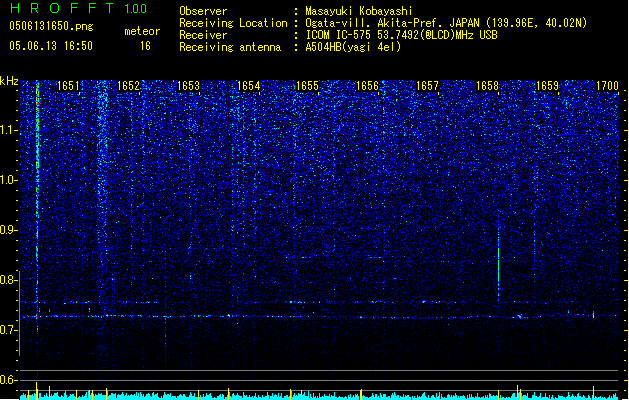Viewport: 629px width, 400px height.
Task: Click the HROFFT 1.0.0 title text
Action: click(x=78, y=8)
